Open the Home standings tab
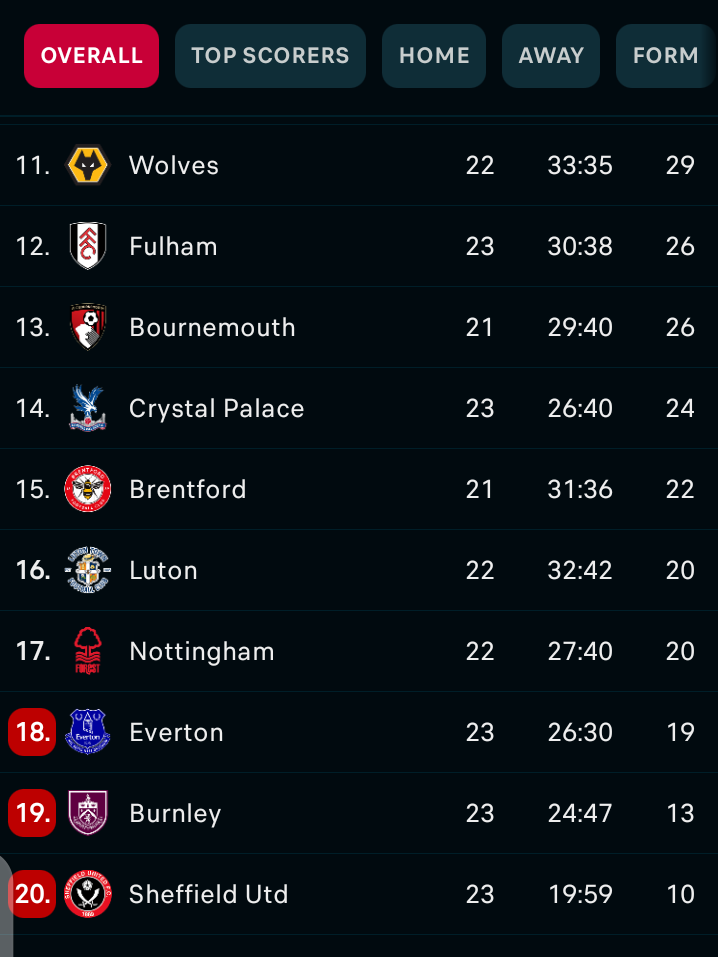The image size is (718, 957). point(434,56)
